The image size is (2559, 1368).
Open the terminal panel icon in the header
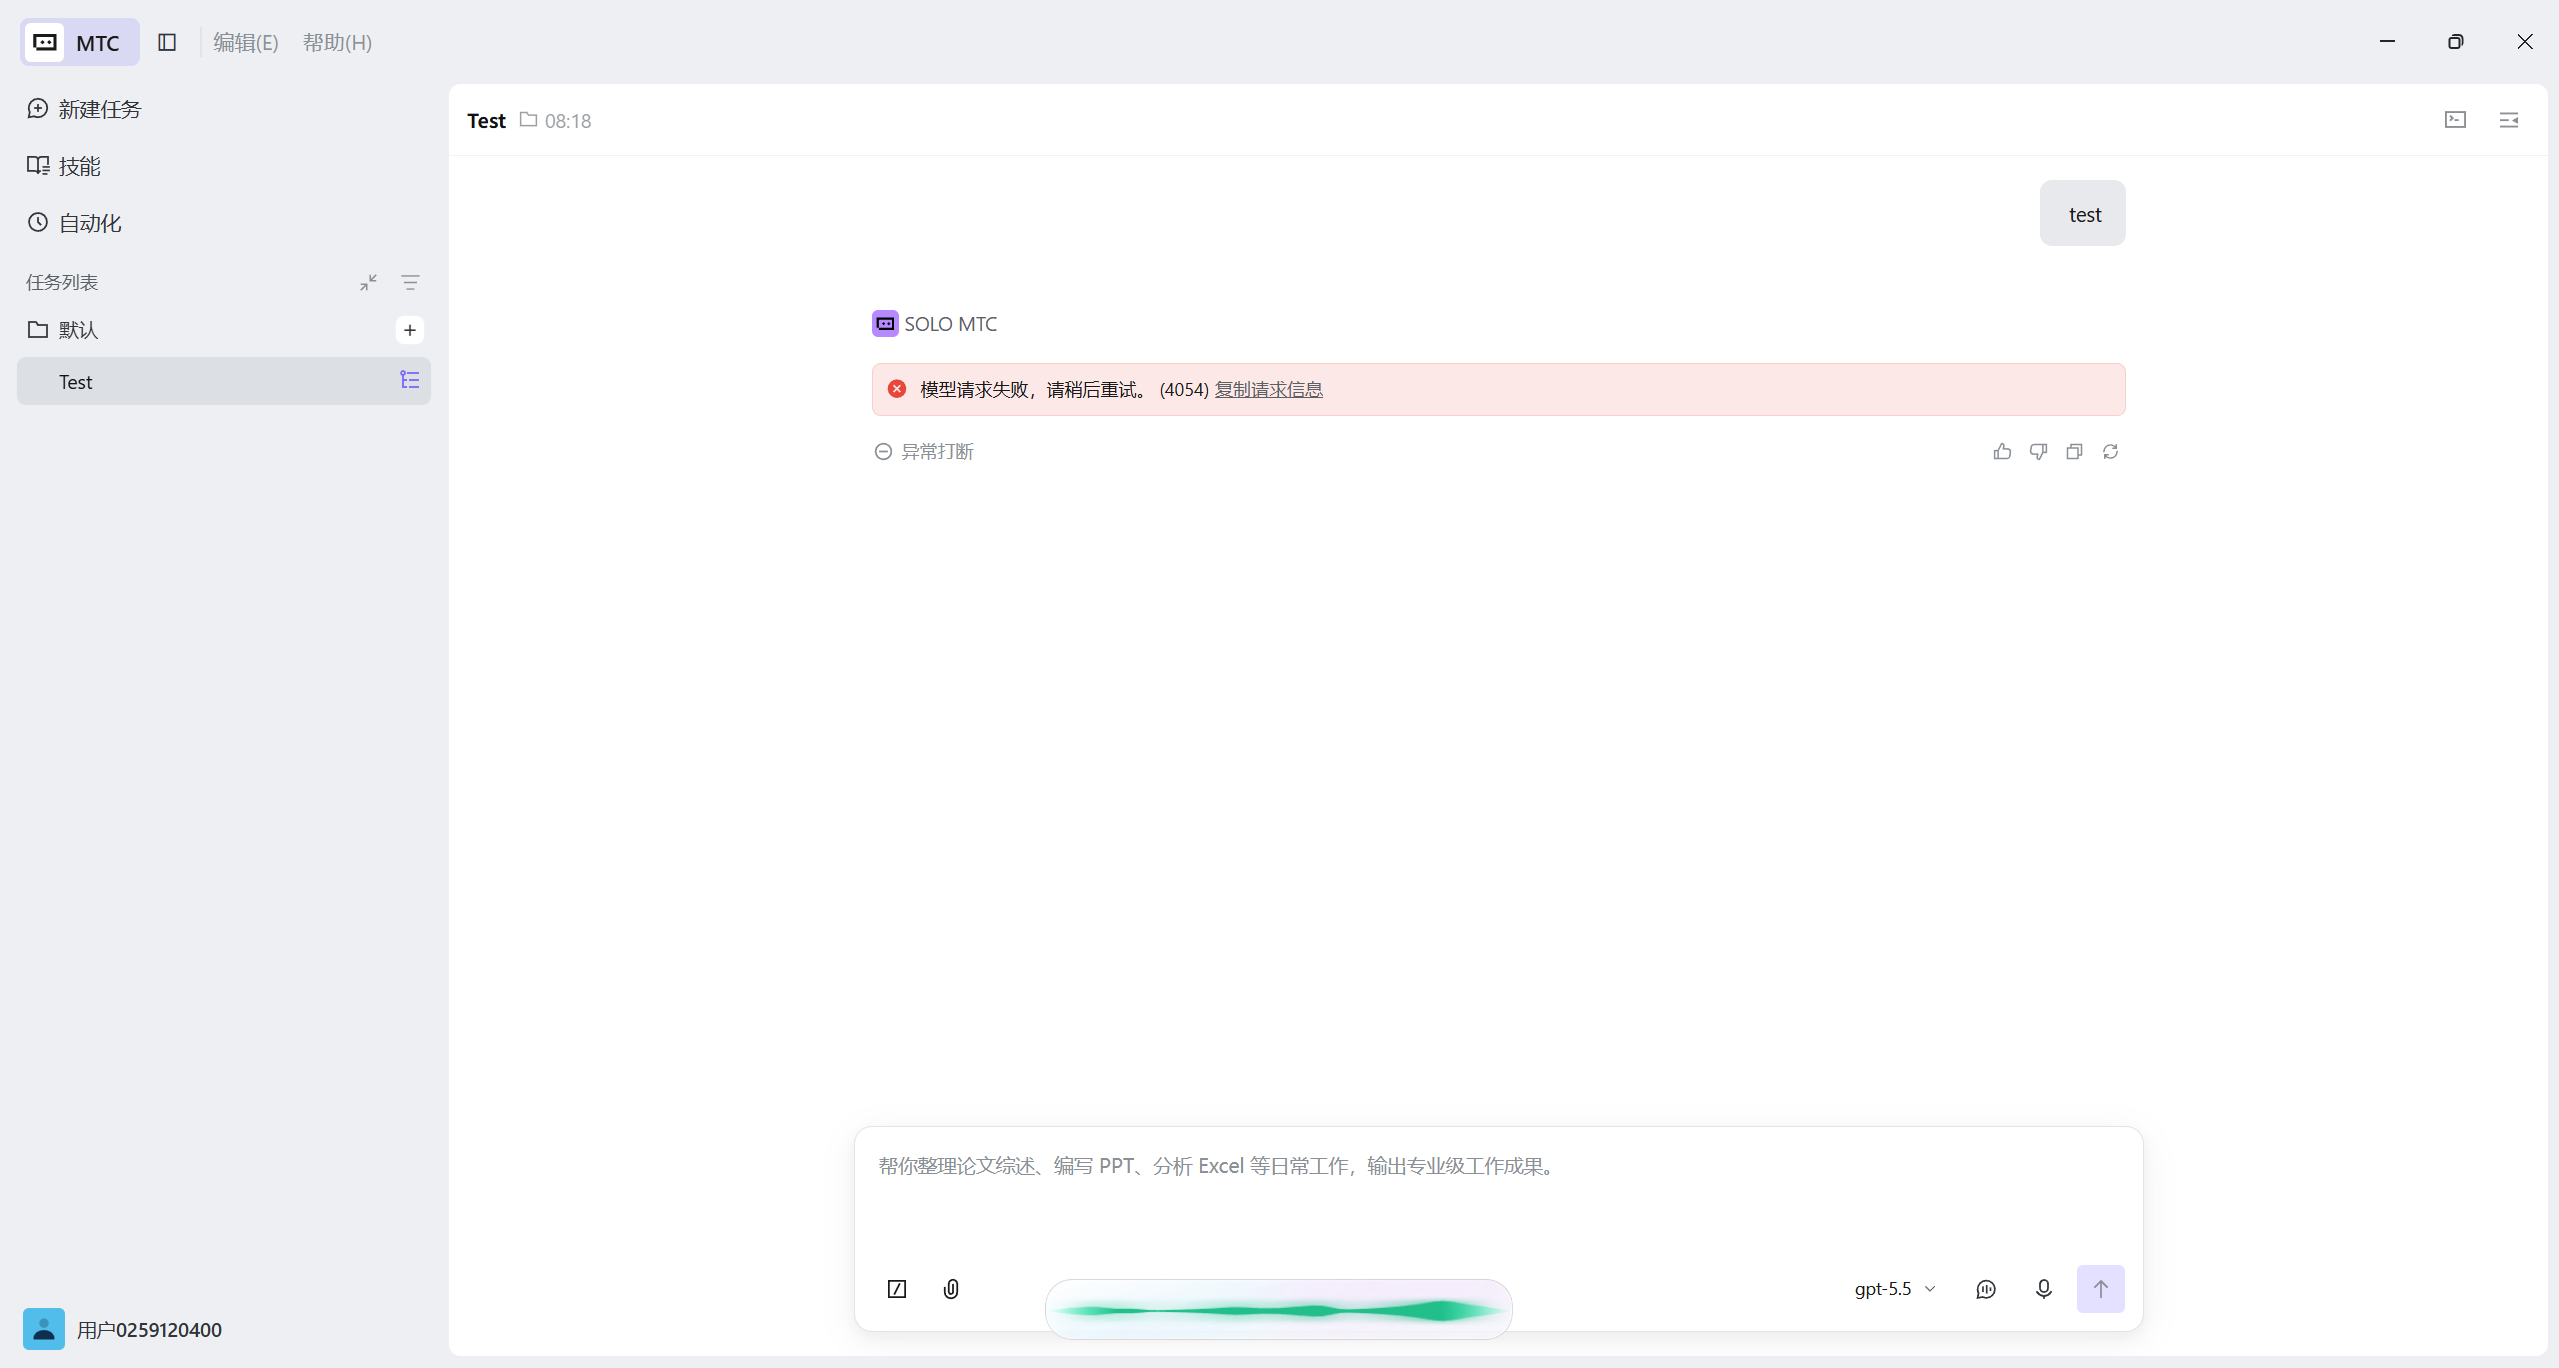tap(2455, 120)
